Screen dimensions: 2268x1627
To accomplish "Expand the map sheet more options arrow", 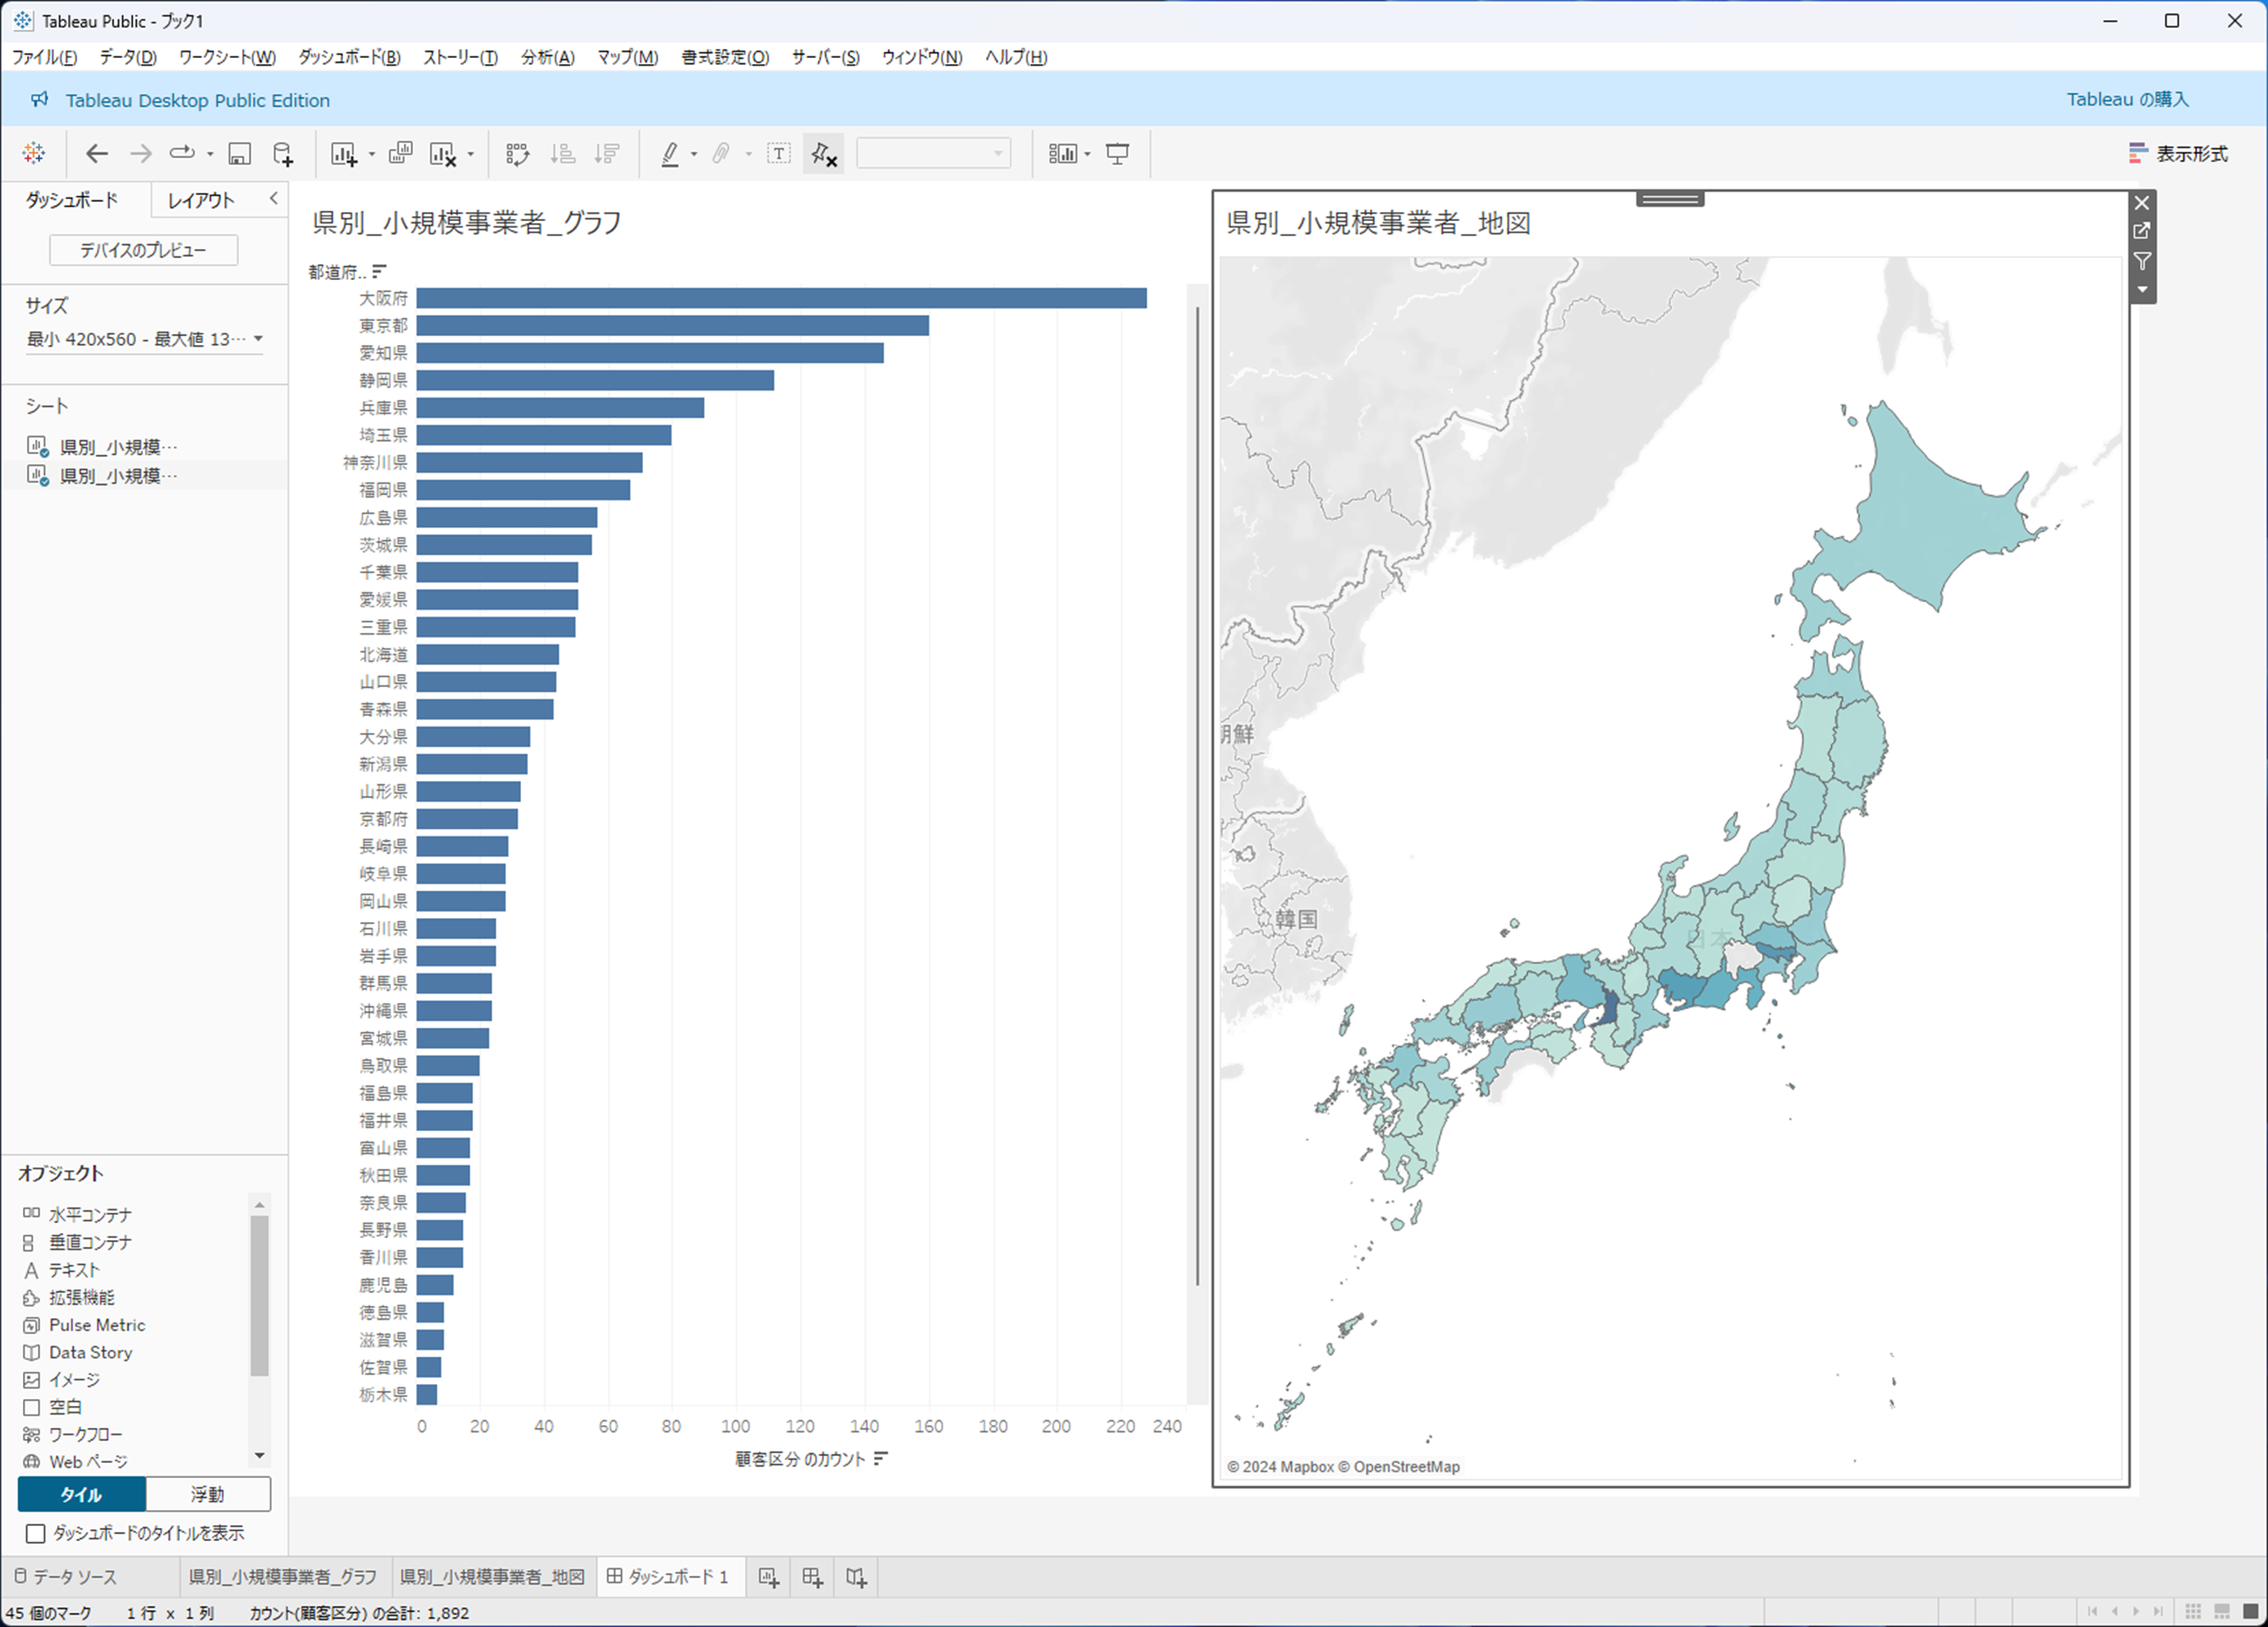I will pos(2142,290).
